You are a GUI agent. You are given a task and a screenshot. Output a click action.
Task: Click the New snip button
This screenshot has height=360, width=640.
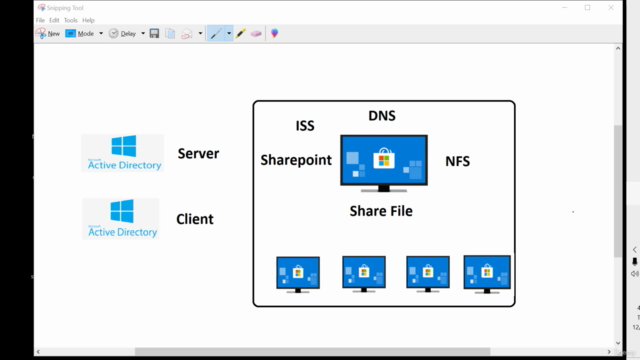[x=48, y=33]
